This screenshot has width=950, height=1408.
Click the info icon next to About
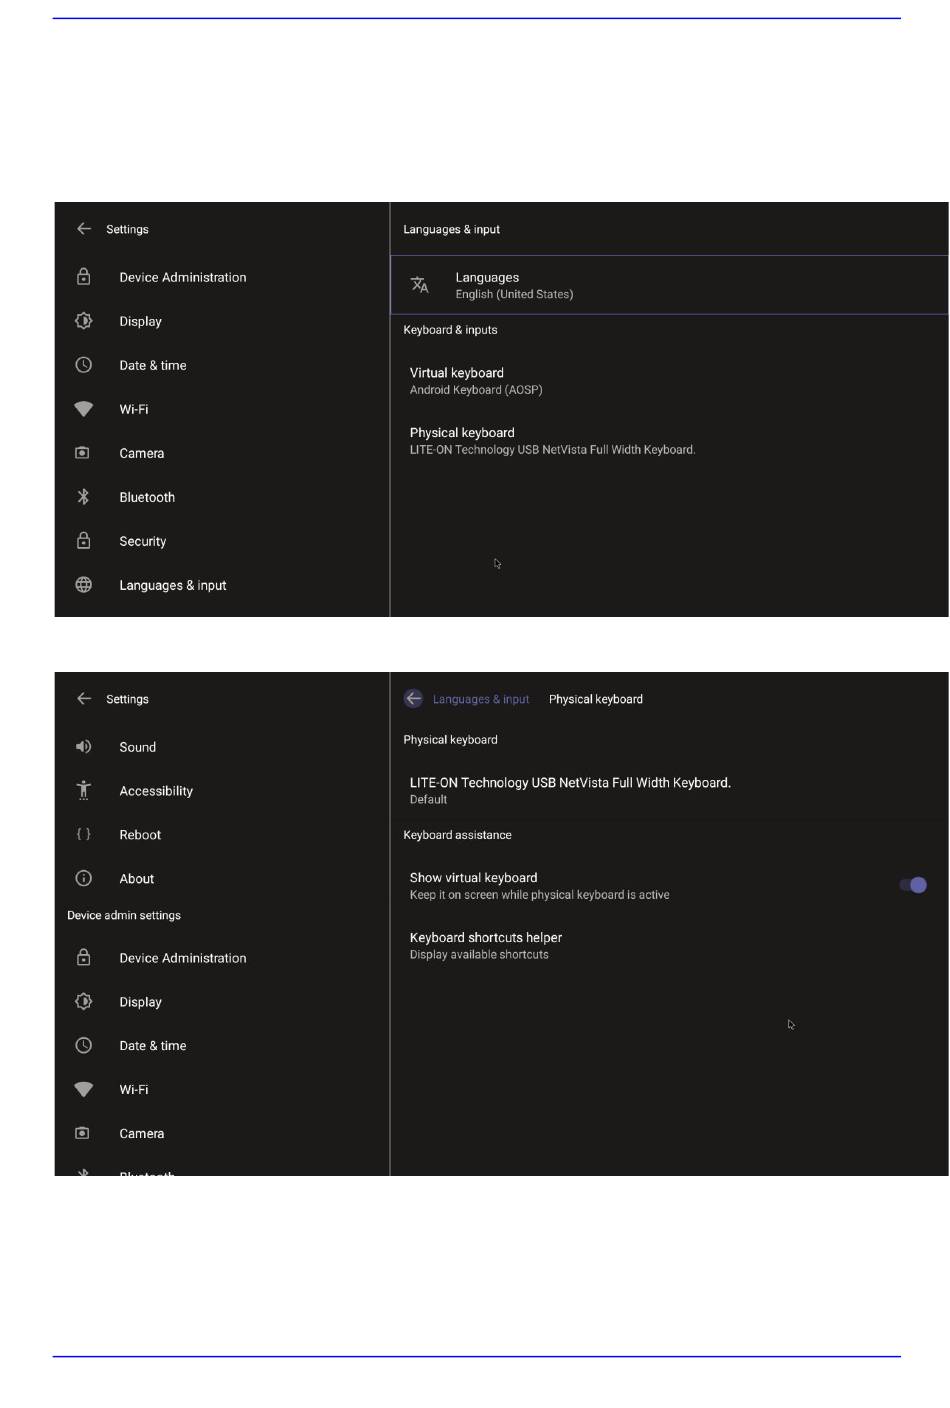click(x=84, y=878)
